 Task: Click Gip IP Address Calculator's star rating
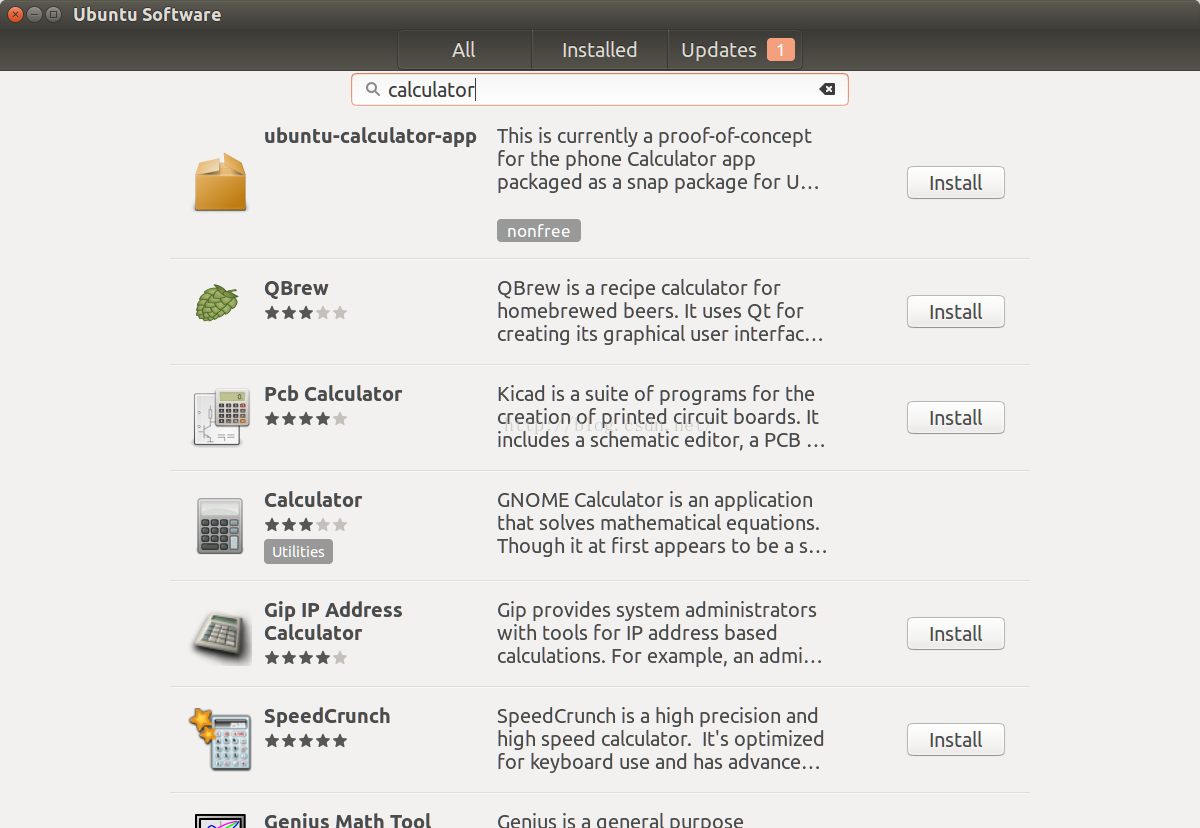point(306,658)
